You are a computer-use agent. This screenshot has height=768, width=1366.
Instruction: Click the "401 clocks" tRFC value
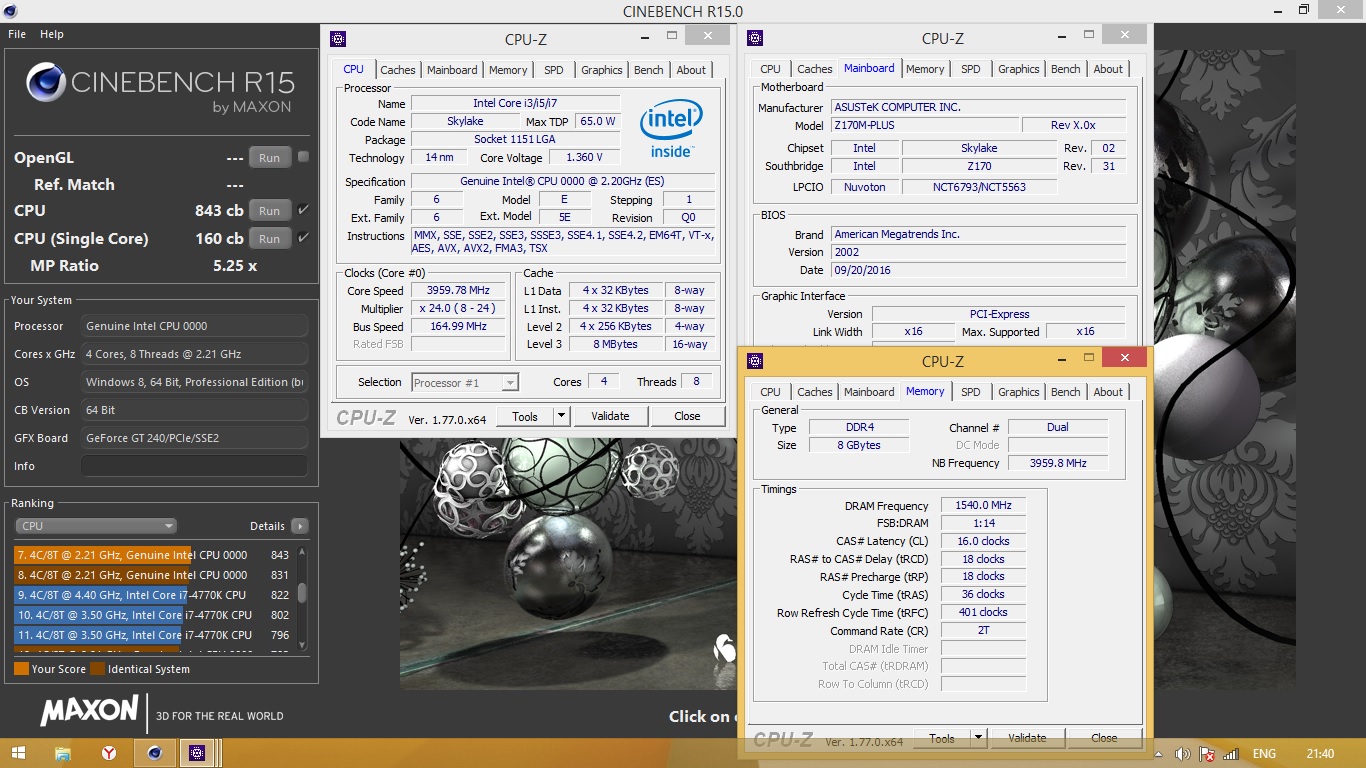pyautogui.click(x=984, y=613)
